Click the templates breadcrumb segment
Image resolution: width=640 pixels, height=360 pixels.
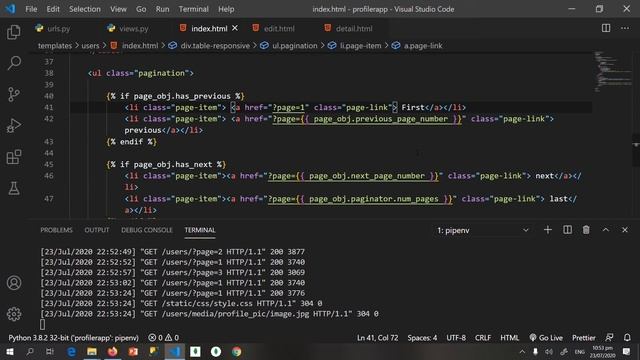click(55, 46)
